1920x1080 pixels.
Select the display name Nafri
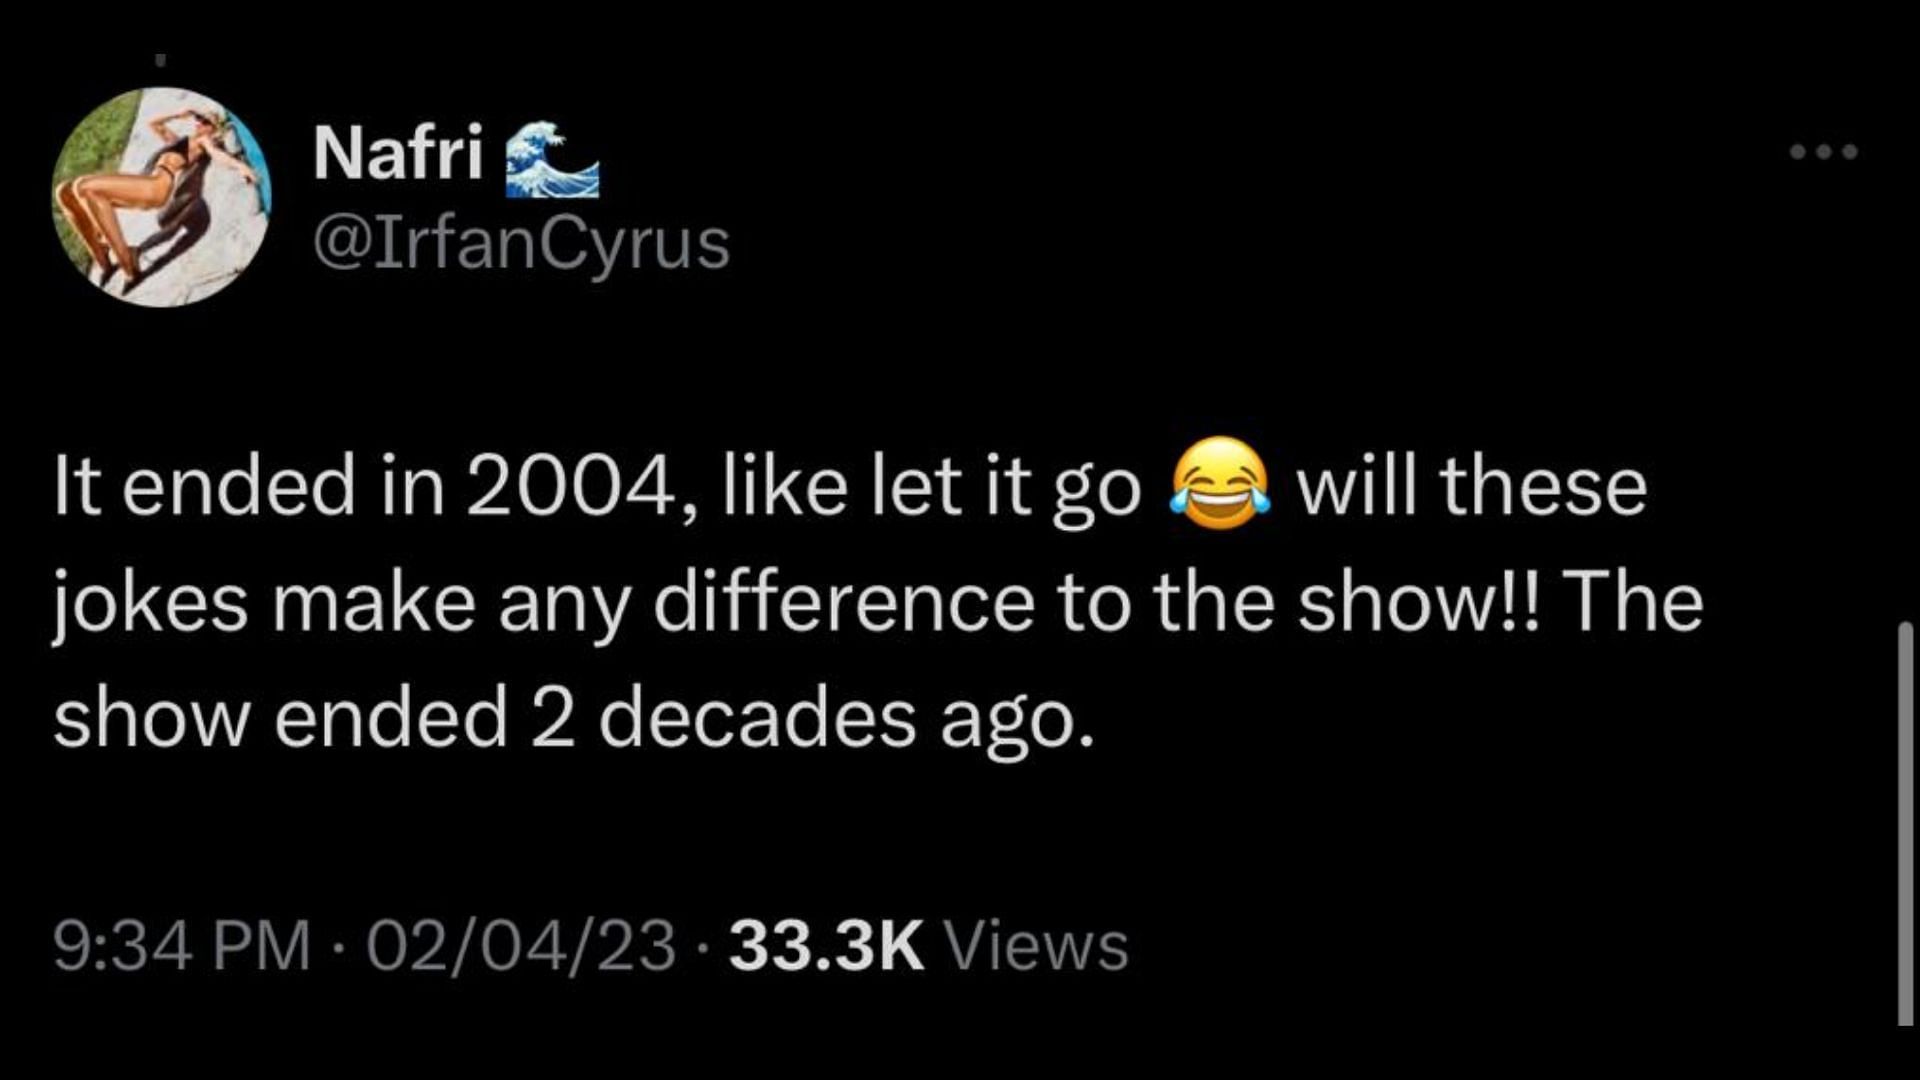tap(398, 153)
